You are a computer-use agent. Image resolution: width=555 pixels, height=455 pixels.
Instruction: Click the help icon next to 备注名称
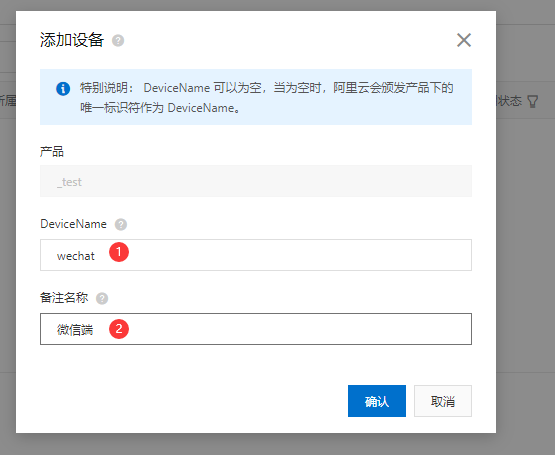point(102,298)
